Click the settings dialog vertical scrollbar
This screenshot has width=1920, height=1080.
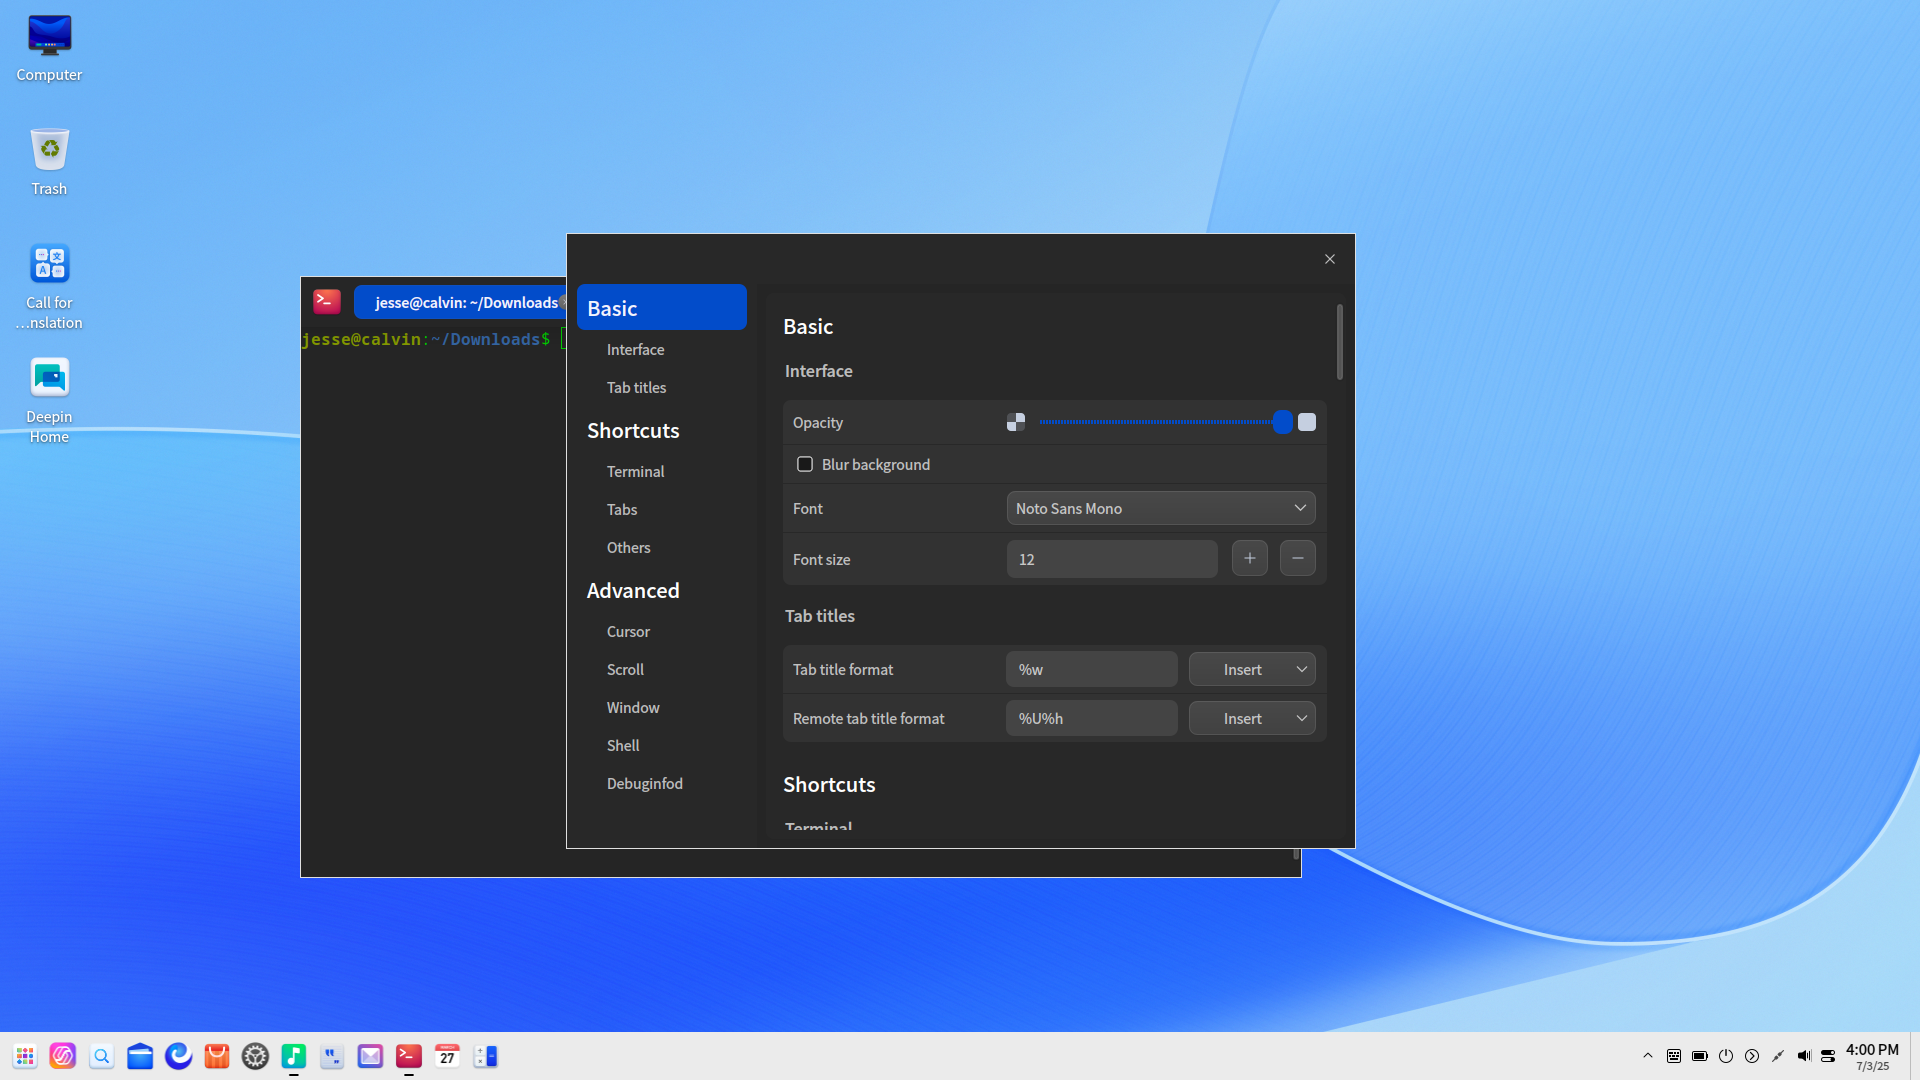[x=1339, y=342]
